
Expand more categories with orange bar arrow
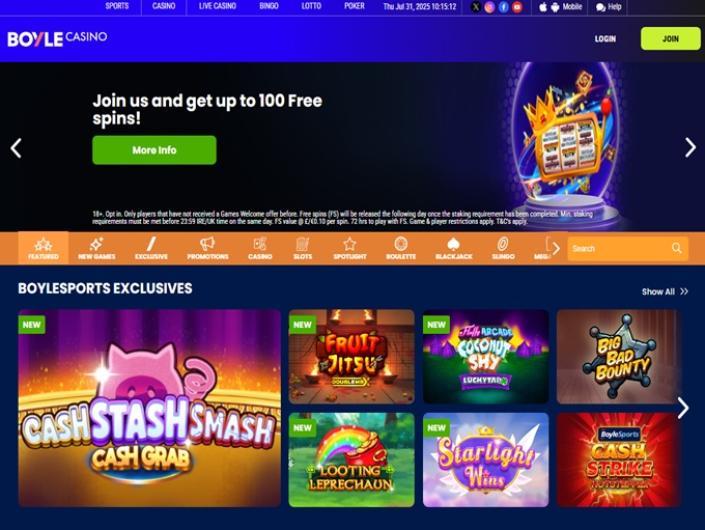point(556,248)
